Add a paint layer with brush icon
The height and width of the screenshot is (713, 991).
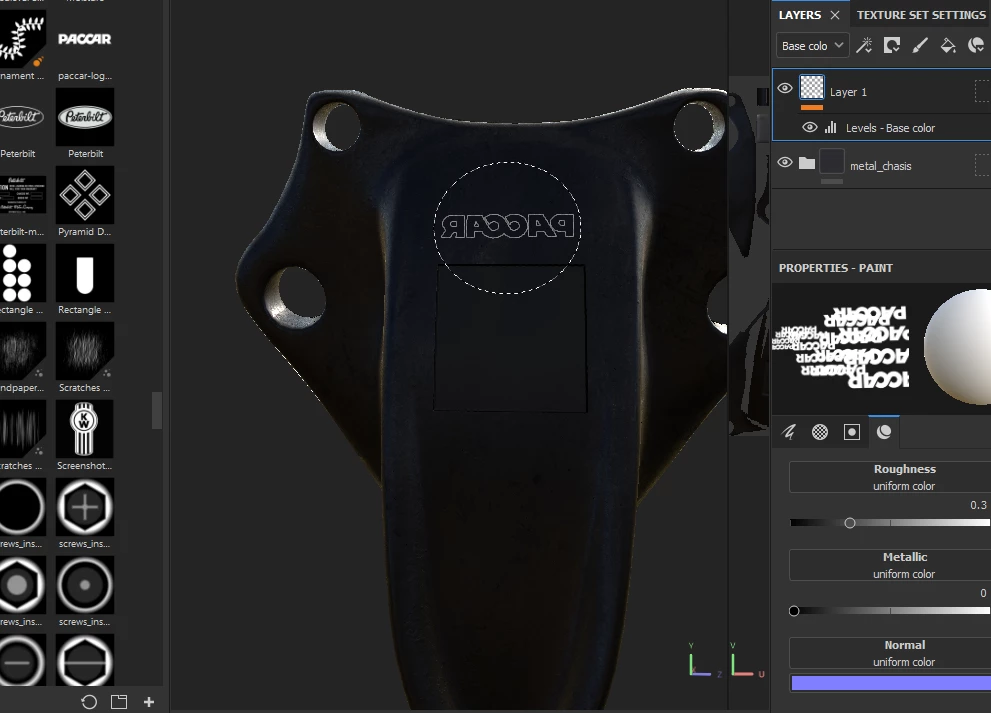coord(920,45)
